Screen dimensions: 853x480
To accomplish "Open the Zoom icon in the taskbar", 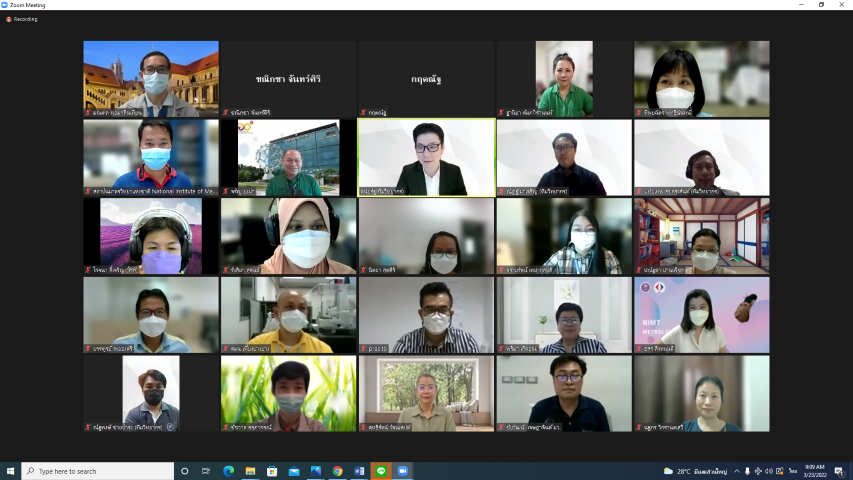I will point(403,471).
